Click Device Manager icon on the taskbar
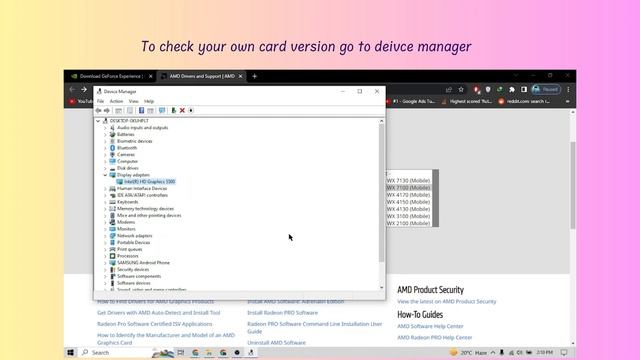The image size is (640, 360). tap(251, 352)
